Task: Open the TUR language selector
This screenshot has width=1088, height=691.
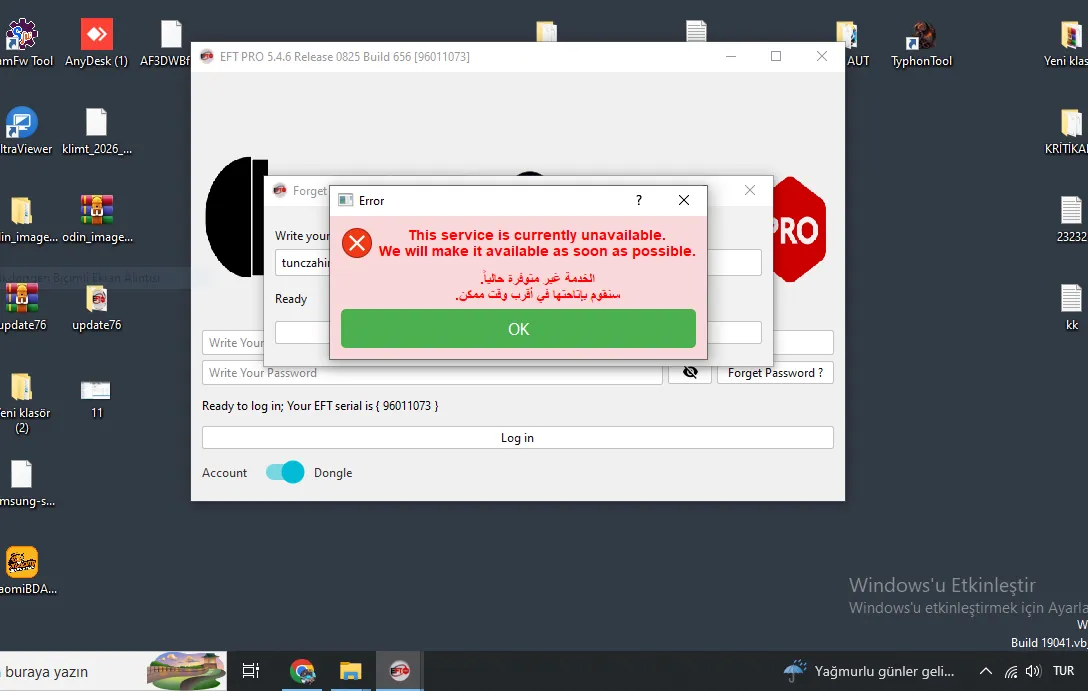Action: click(1063, 671)
